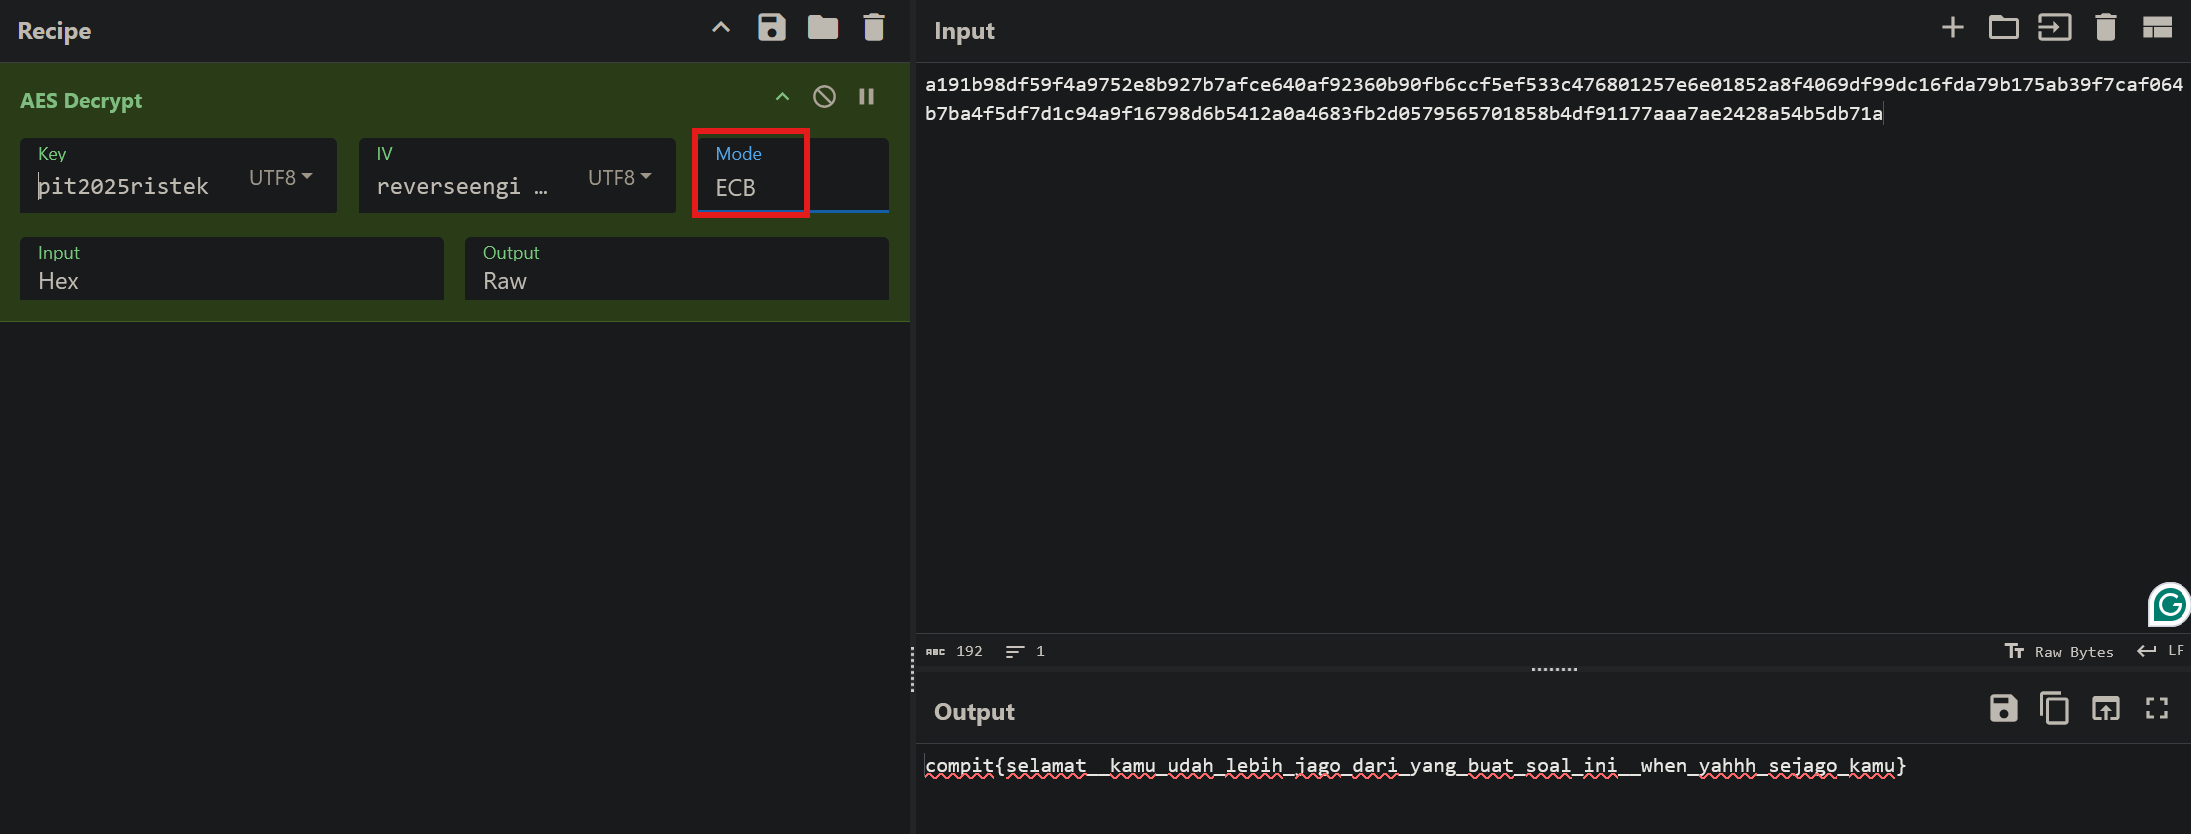Load a saved recipe via folder icon

pyautogui.click(x=822, y=28)
